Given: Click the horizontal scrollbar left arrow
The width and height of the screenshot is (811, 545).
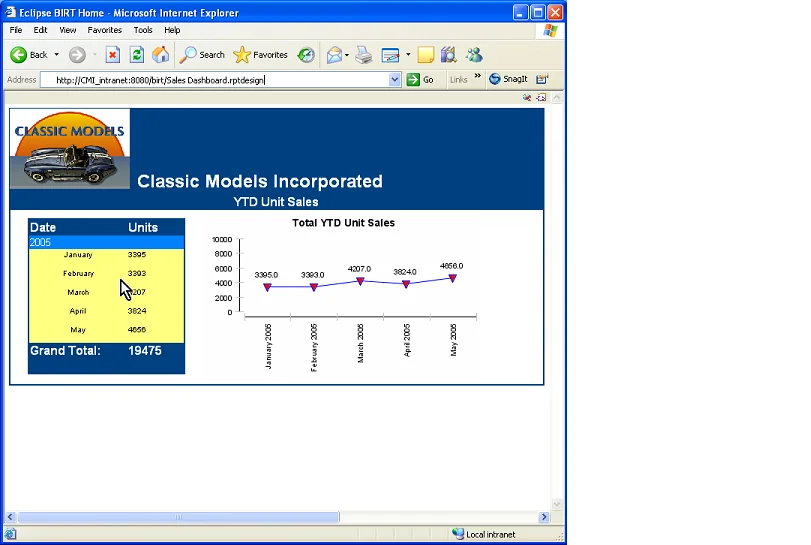Looking at the screenshot, I should (10, 517).
